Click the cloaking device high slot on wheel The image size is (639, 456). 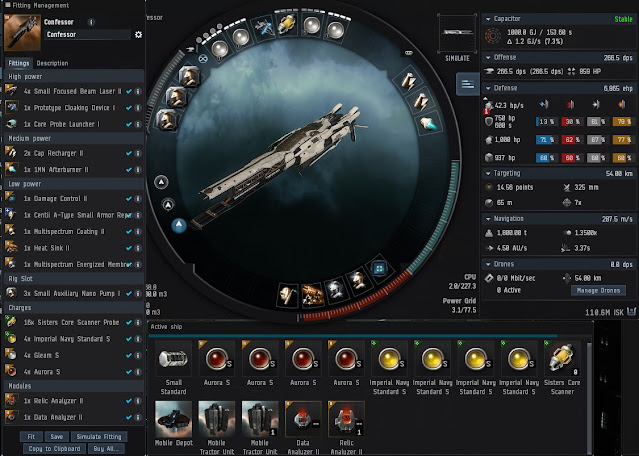pos(263,28)
